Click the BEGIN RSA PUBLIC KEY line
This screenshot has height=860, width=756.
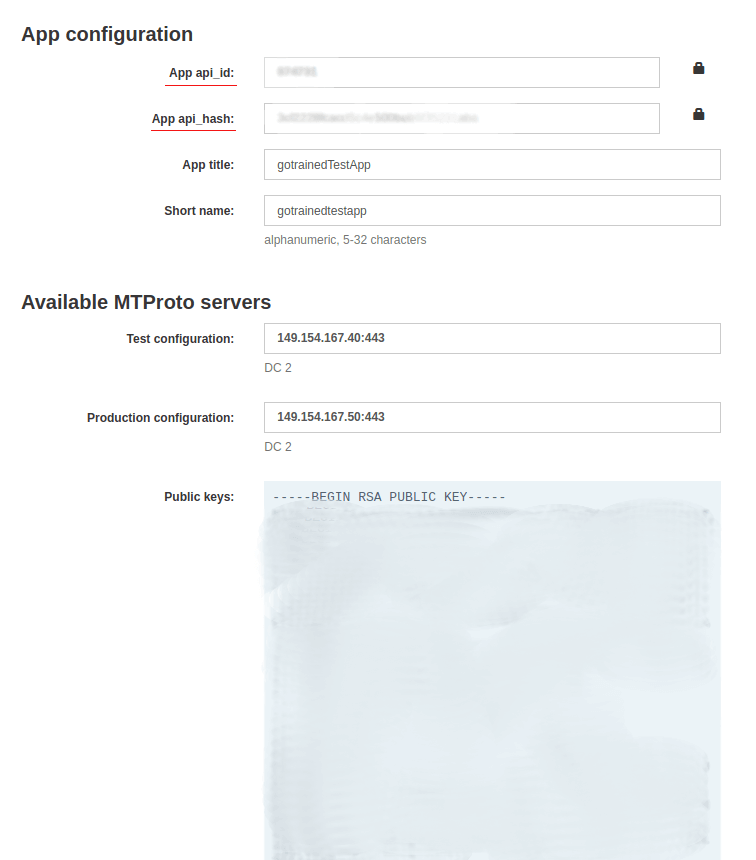pyautogui.click(x=389, y=497)
